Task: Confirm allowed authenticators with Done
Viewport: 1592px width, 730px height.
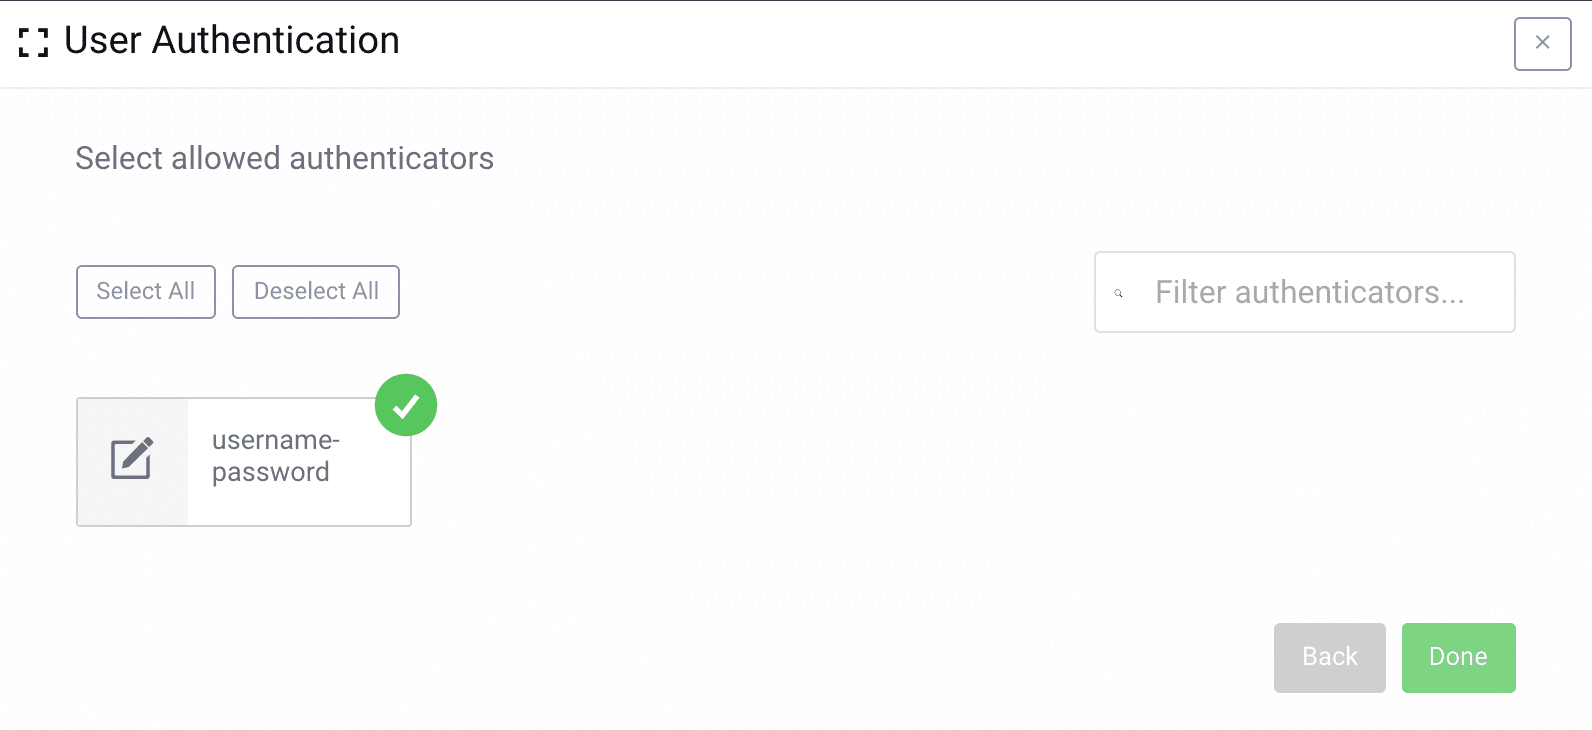Action: coord(1458,657)
